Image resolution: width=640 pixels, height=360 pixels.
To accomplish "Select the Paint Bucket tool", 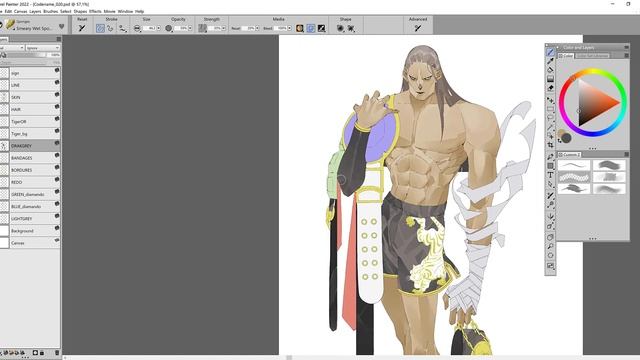I will (x=550, y=70).
